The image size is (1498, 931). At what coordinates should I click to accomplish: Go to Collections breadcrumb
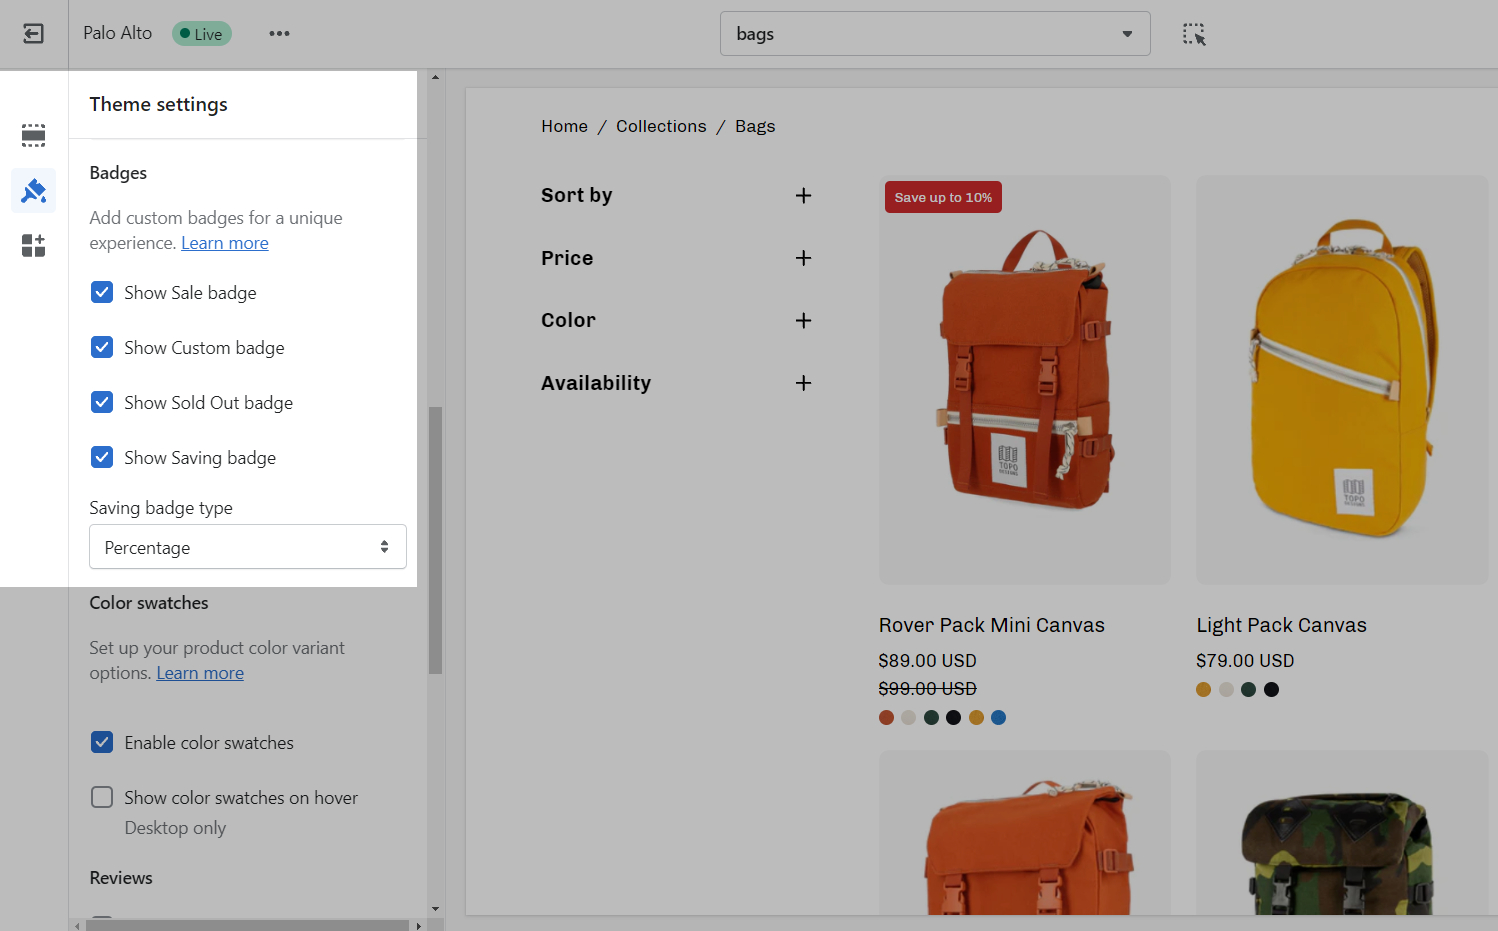point(661,126)
